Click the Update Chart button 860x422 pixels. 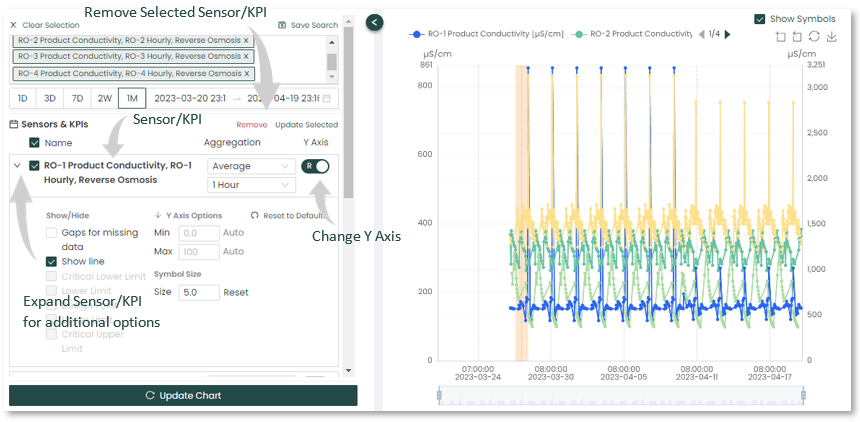point(183,395)
